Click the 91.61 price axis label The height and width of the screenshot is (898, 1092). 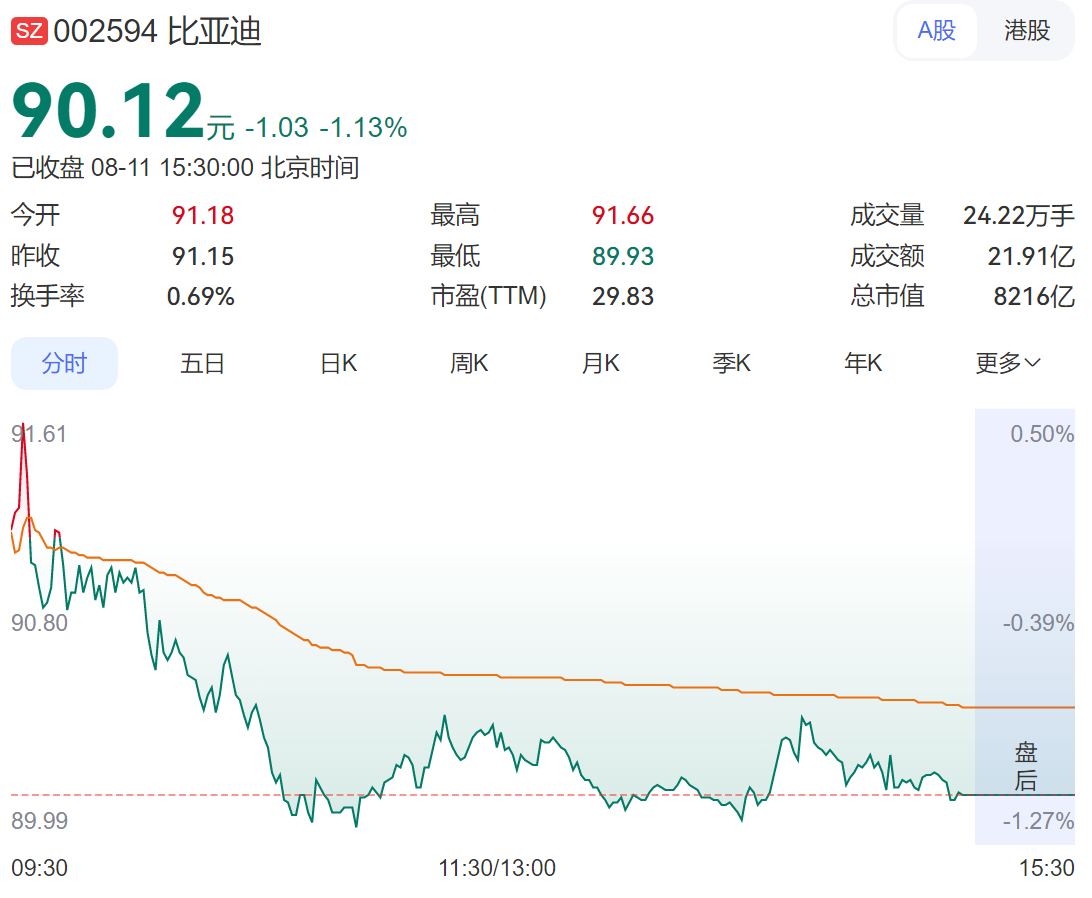click(x=39, y=434)
